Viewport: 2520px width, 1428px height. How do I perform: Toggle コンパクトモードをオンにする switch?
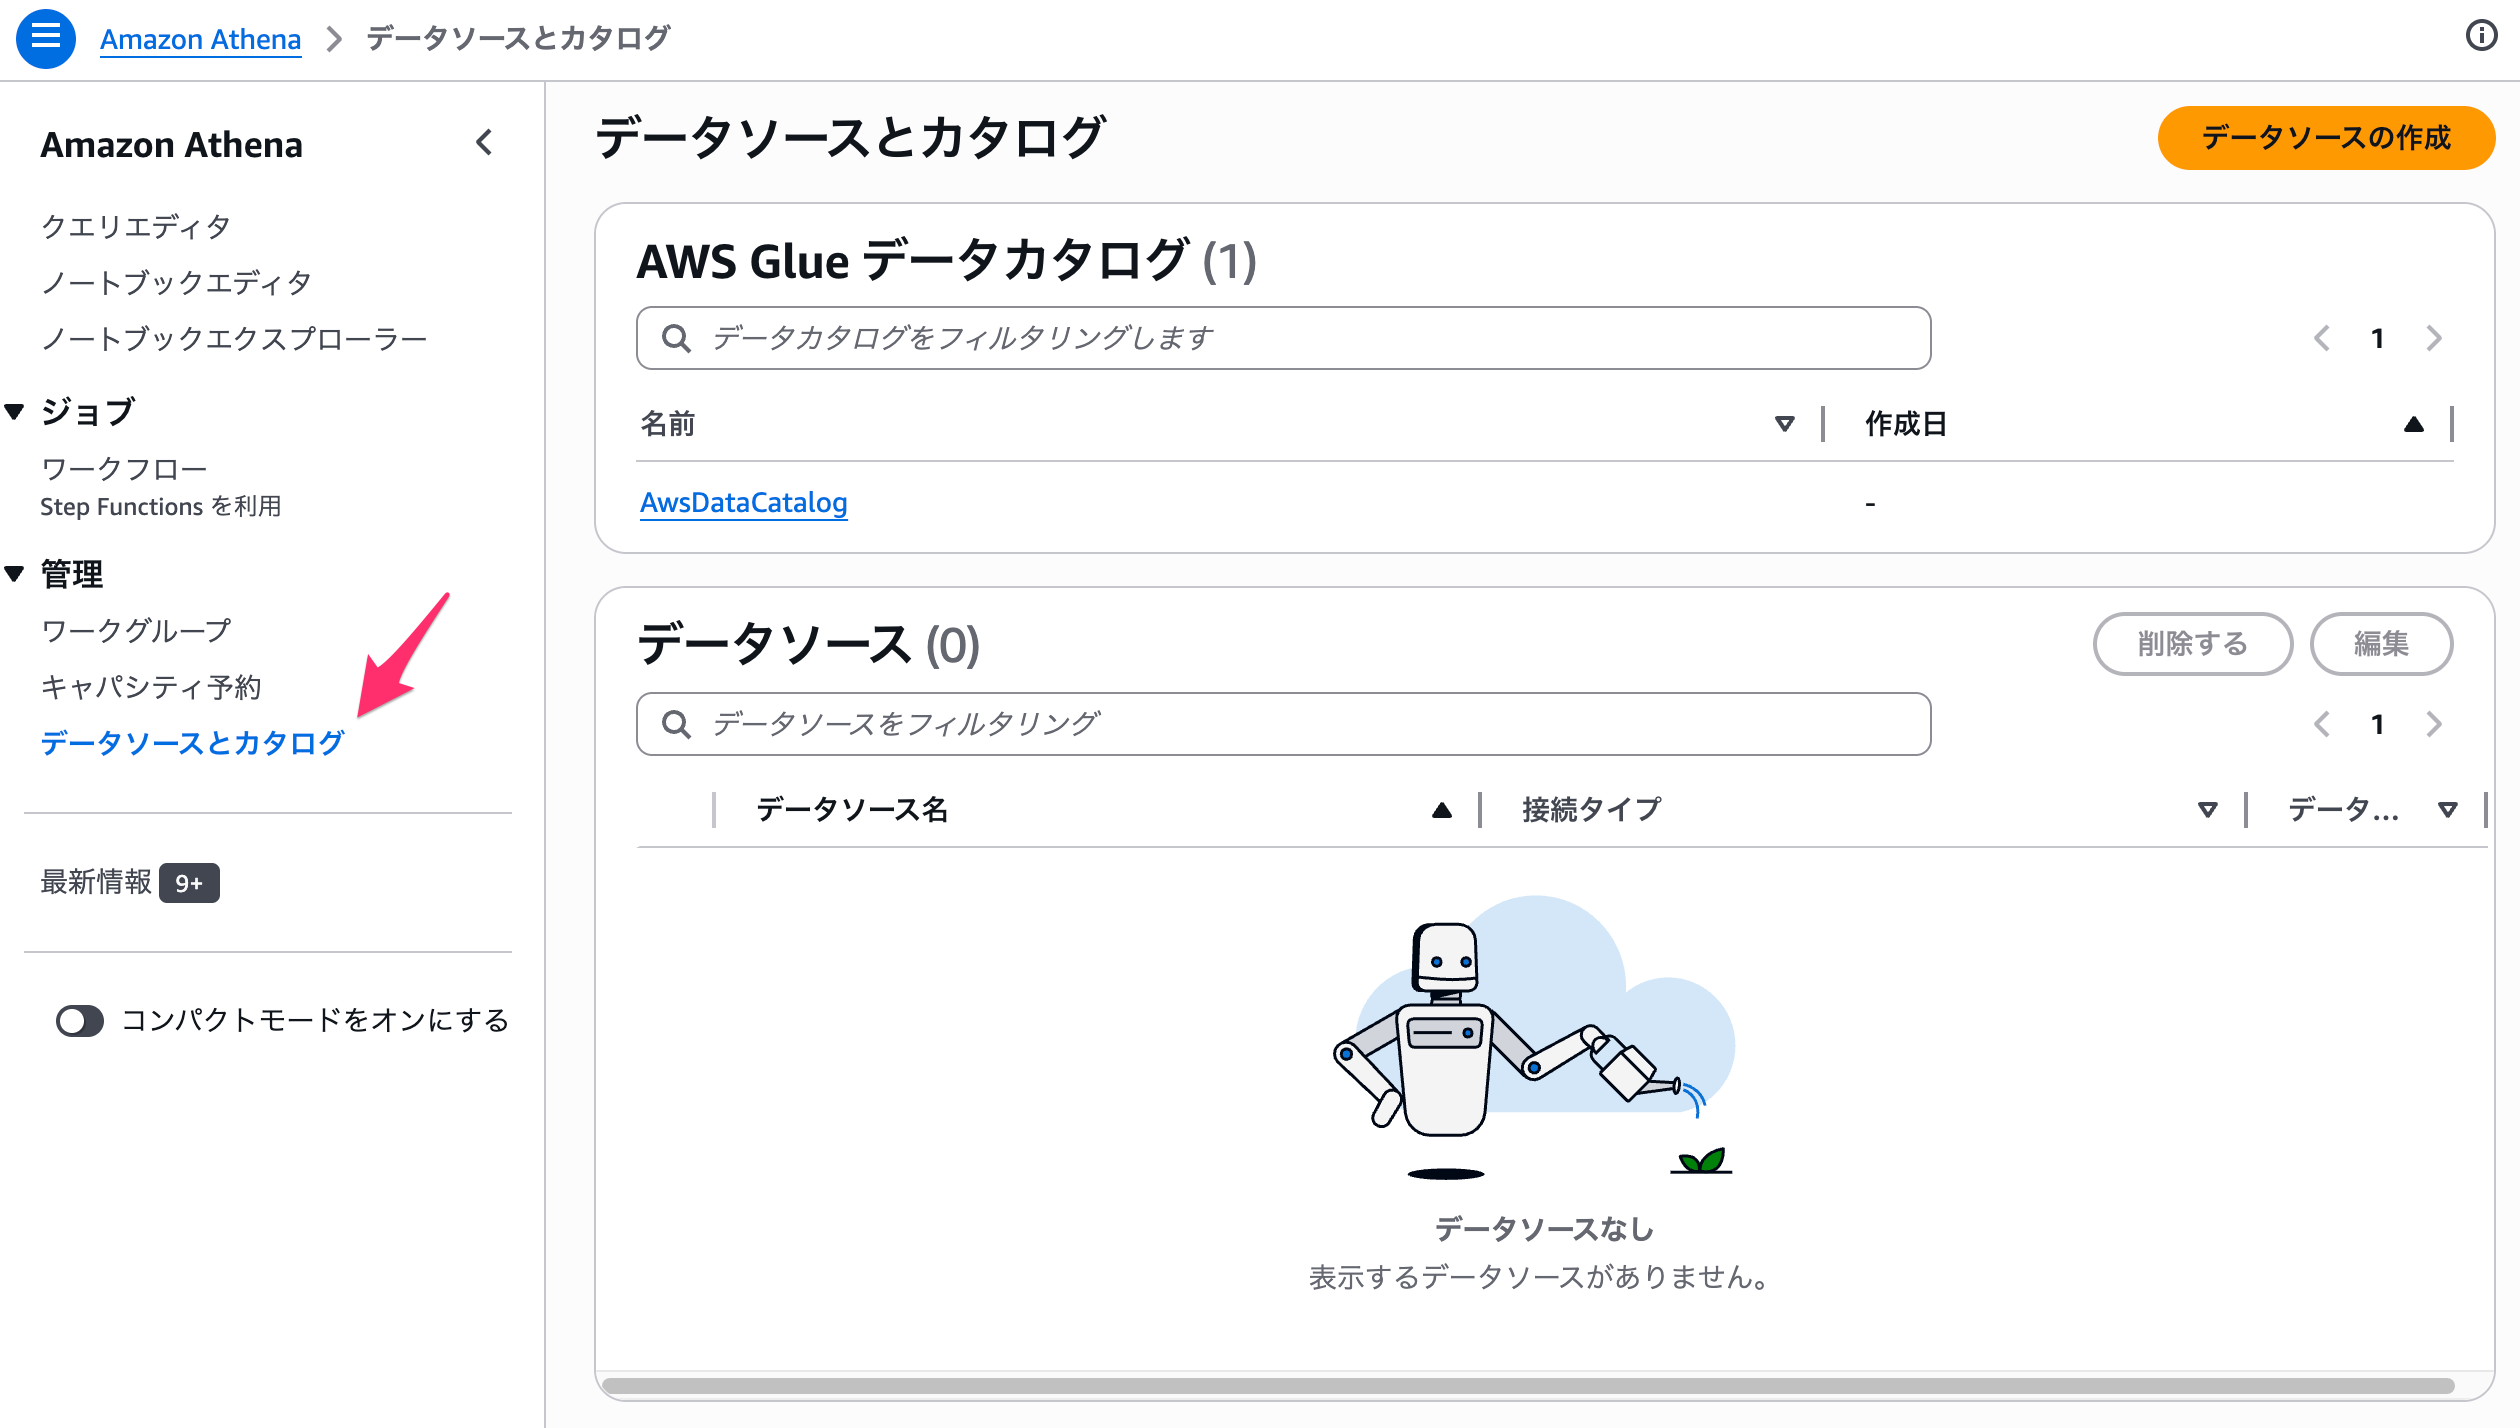tap(80, 1021)
